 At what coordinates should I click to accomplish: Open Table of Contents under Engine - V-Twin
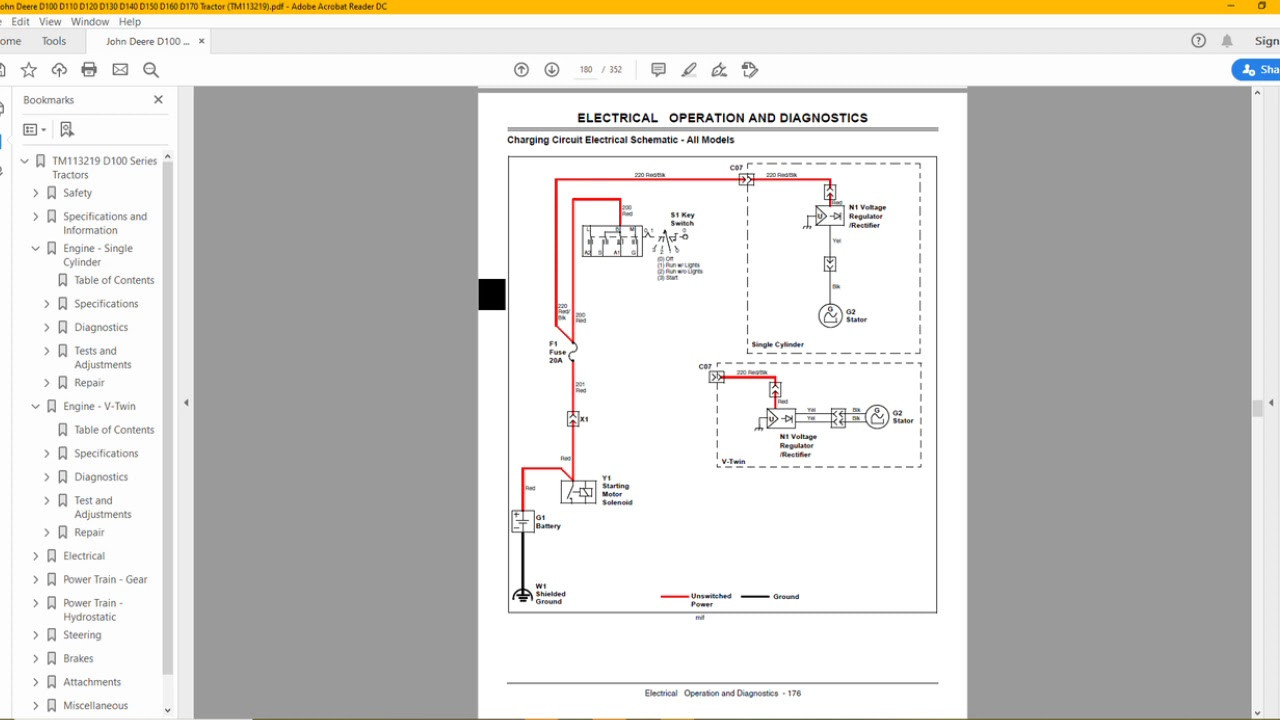(114, 430)
